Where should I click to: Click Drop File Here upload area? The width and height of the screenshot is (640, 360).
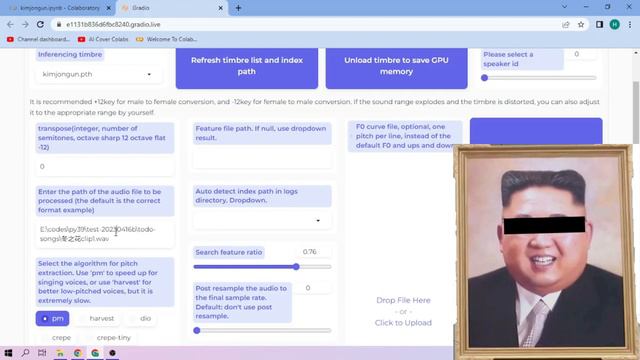point(403,311)
